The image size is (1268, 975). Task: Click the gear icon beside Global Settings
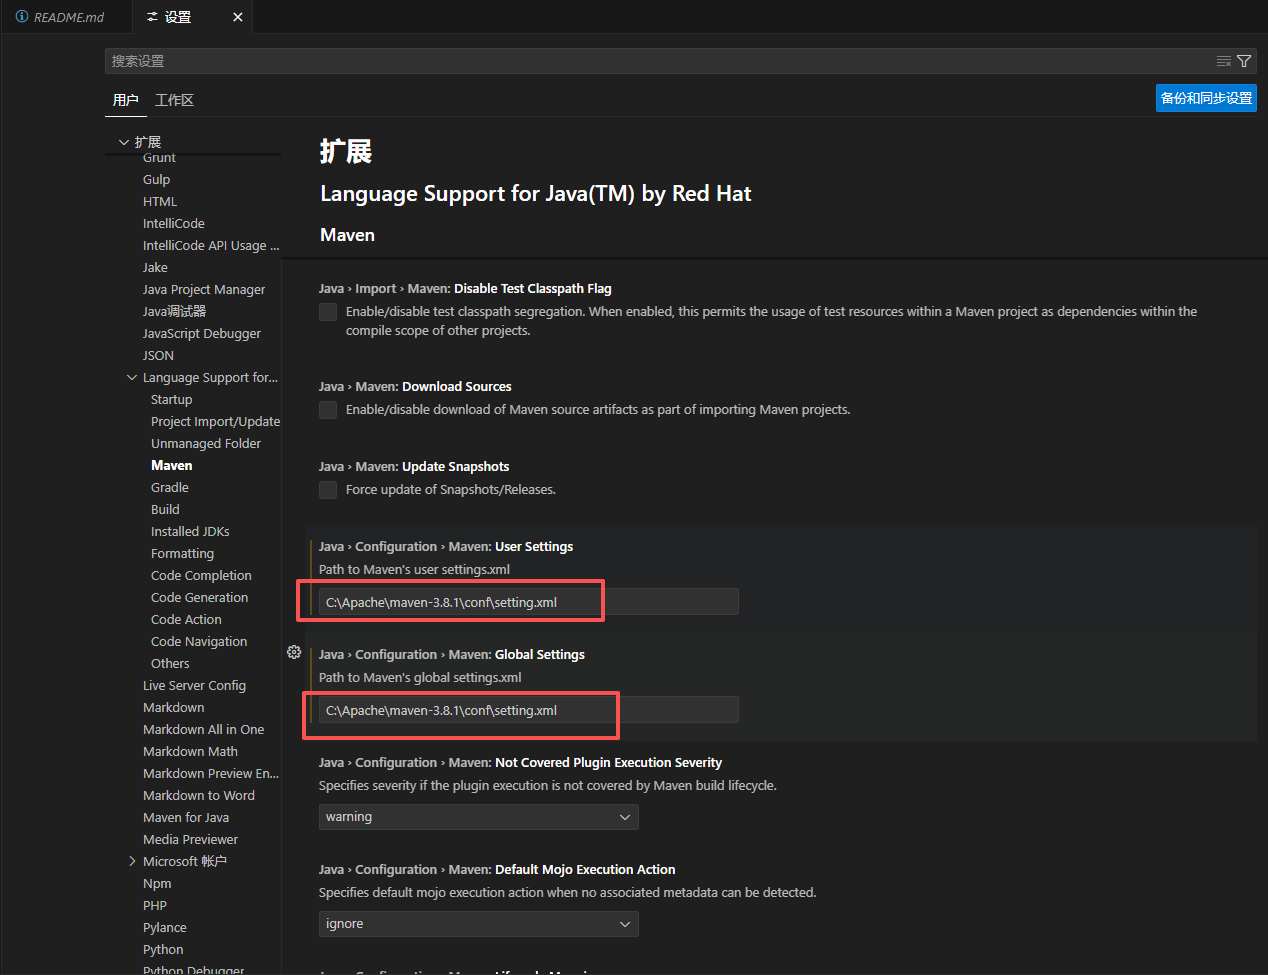294,652
